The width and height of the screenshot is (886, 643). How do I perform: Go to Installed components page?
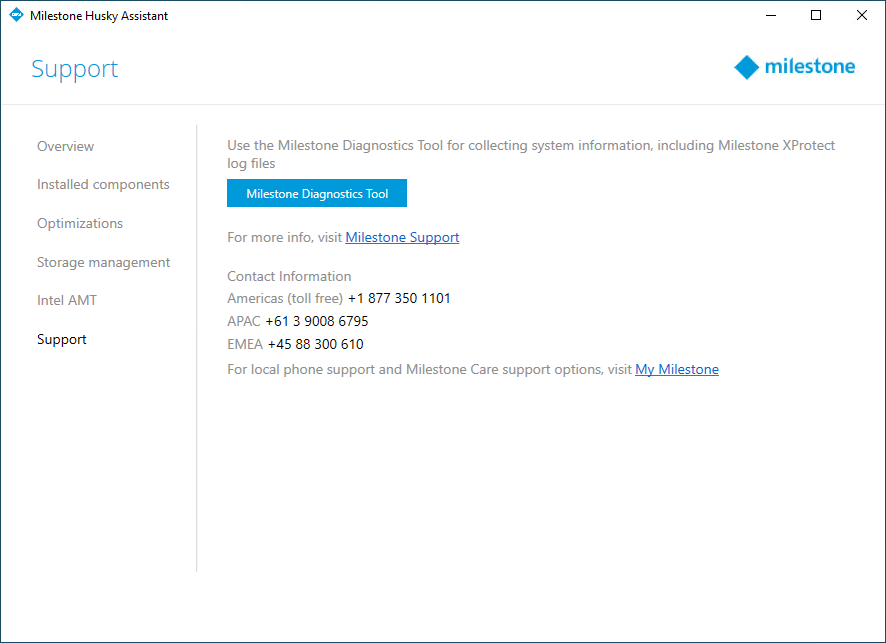click(103, 185)
